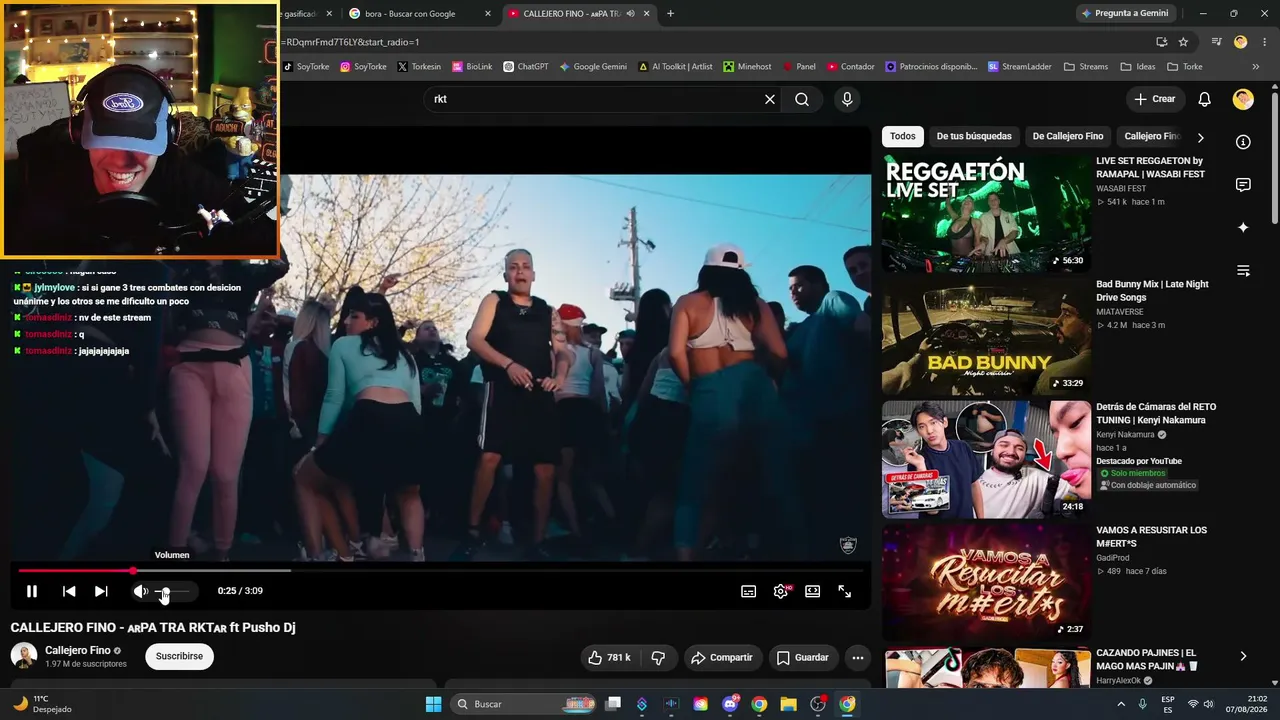Screen dimensions: 1280x720
Task: Mute the CALLEJERO FINO browser tab audio
Action: 630,14
